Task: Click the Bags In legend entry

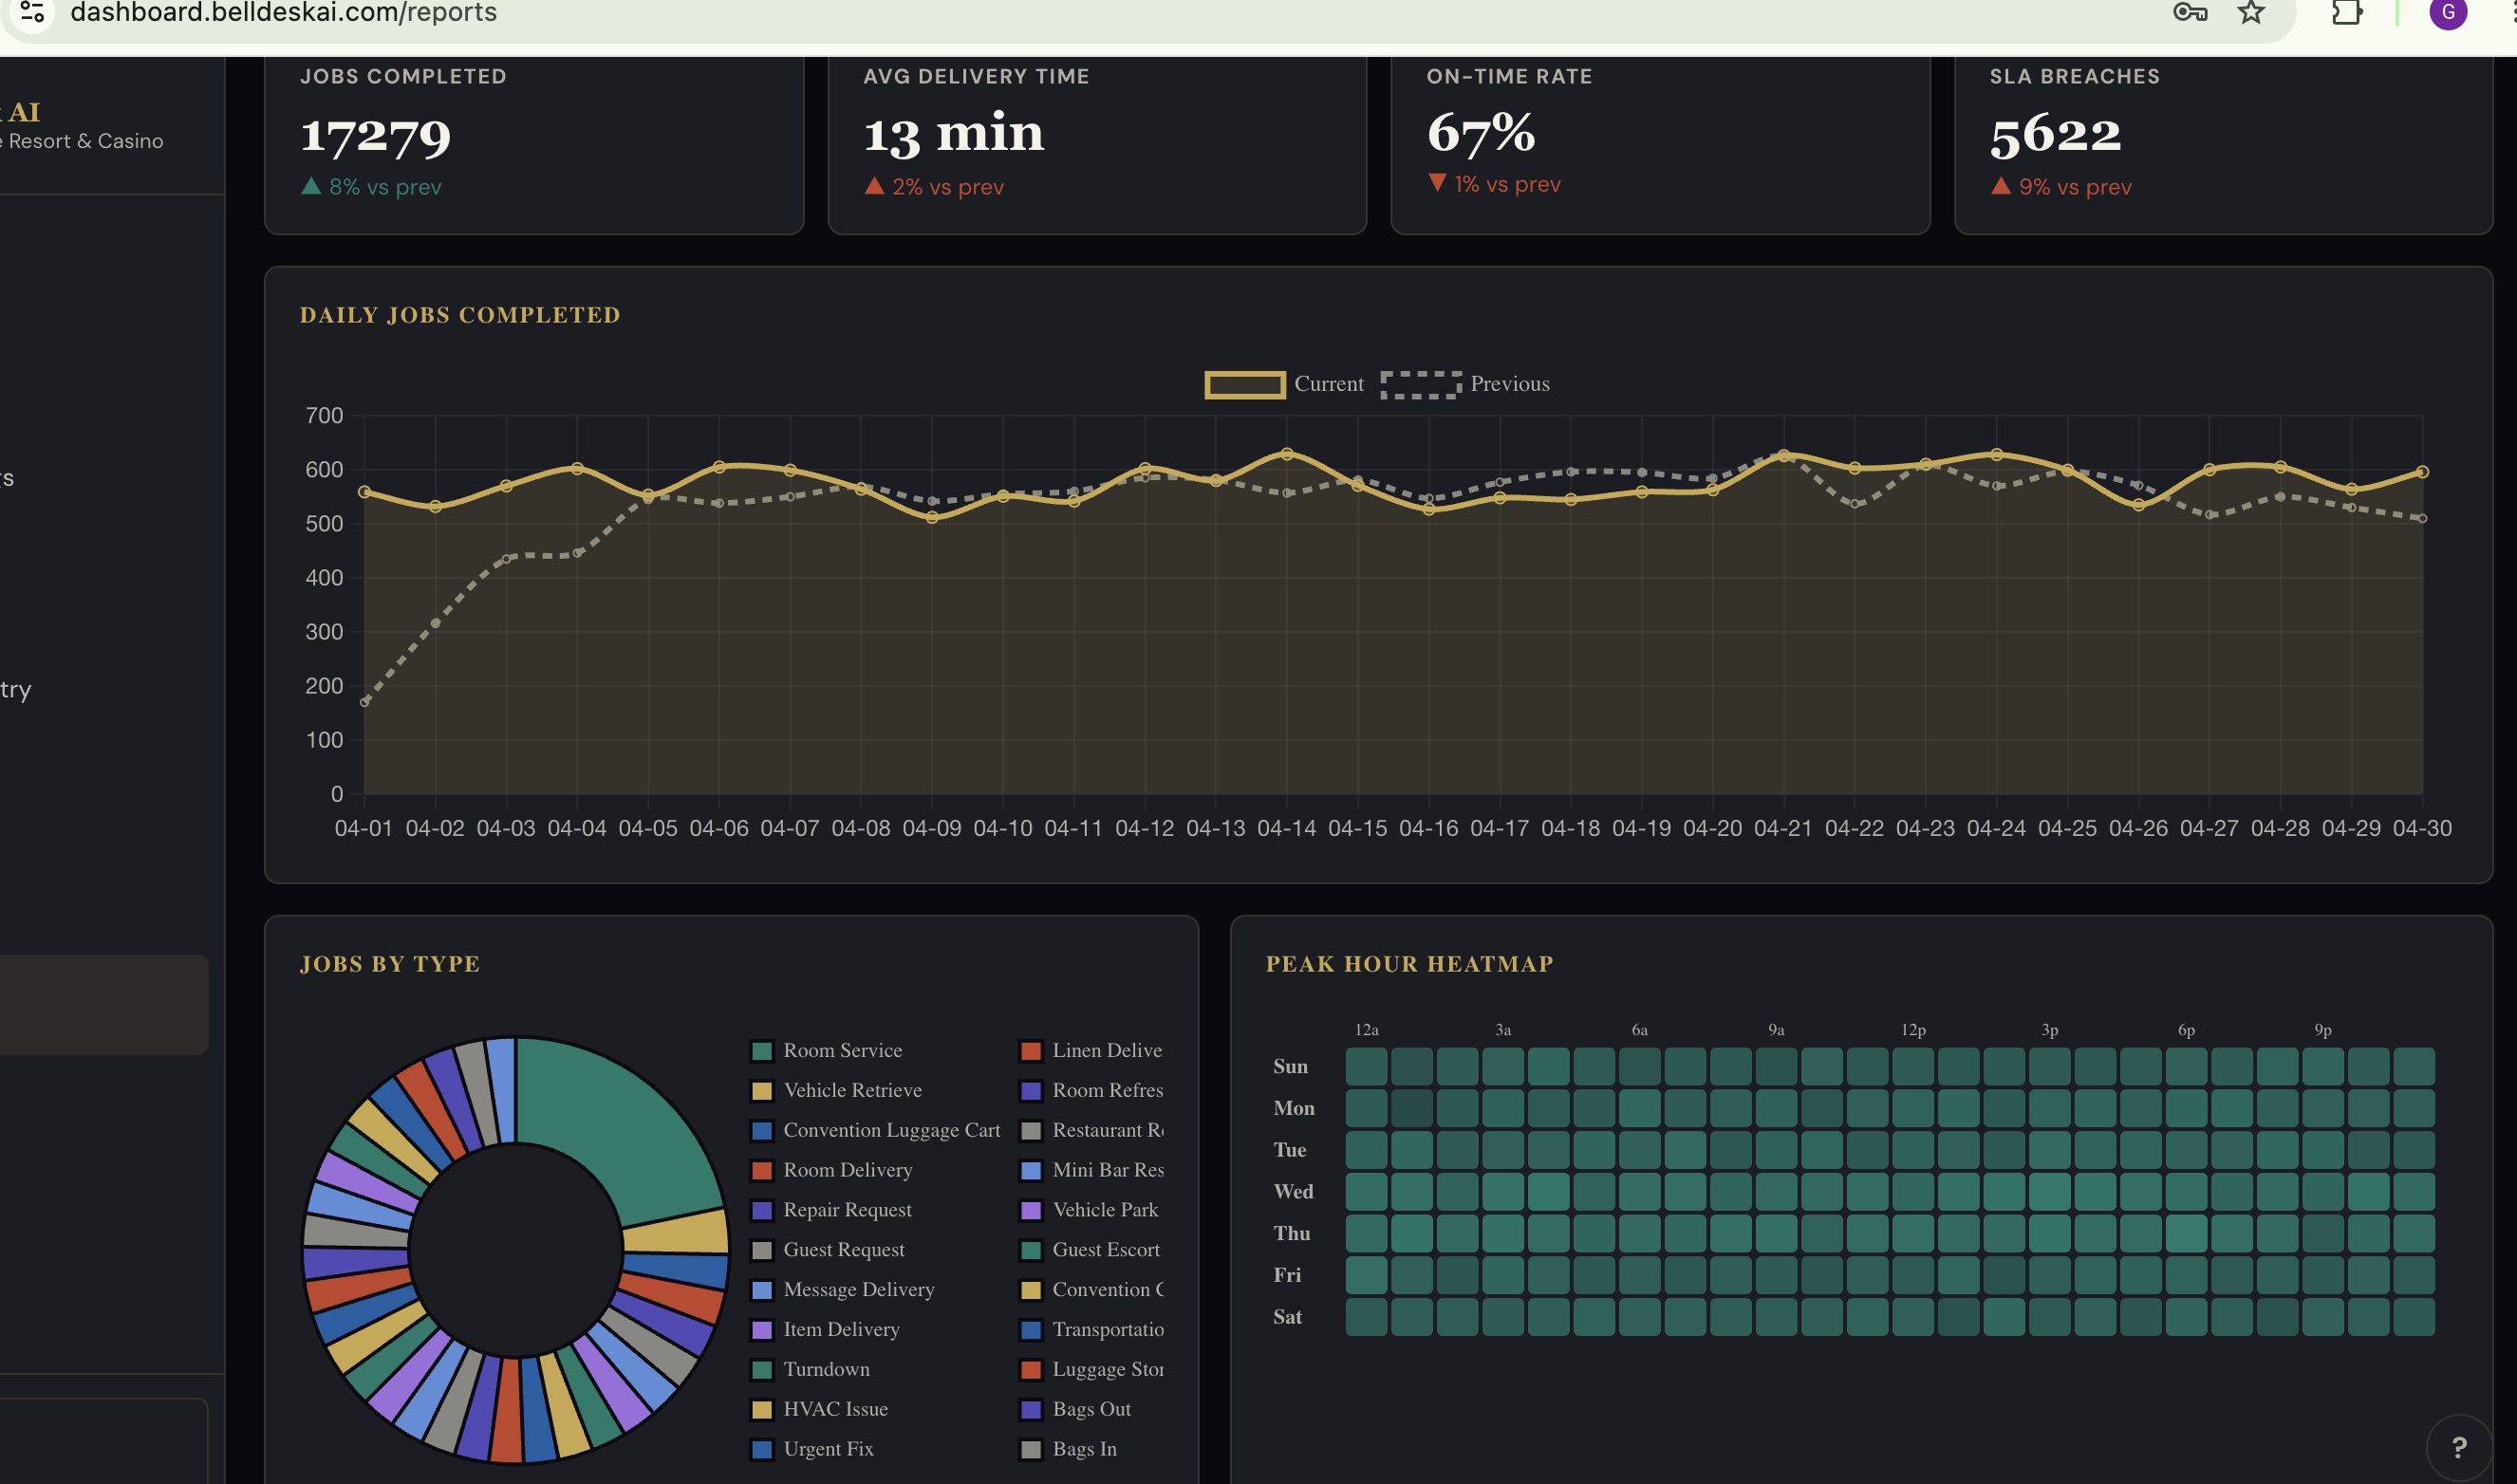Action: pyautogui.click(x=1068, y=1449)
